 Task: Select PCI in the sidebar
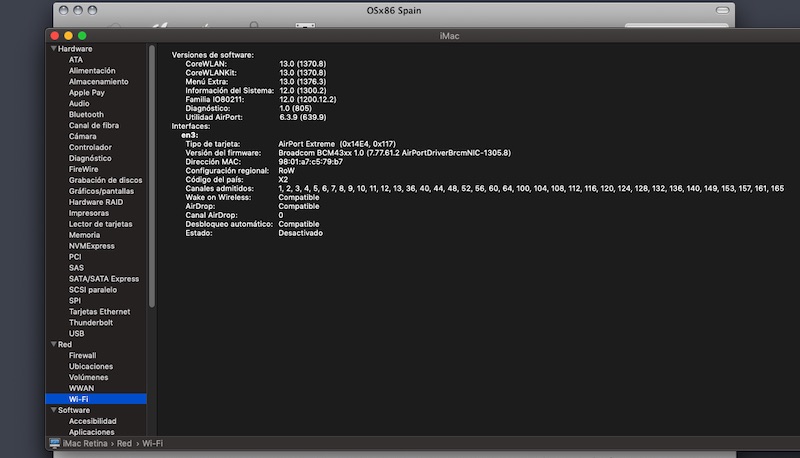tap(75, 257)
